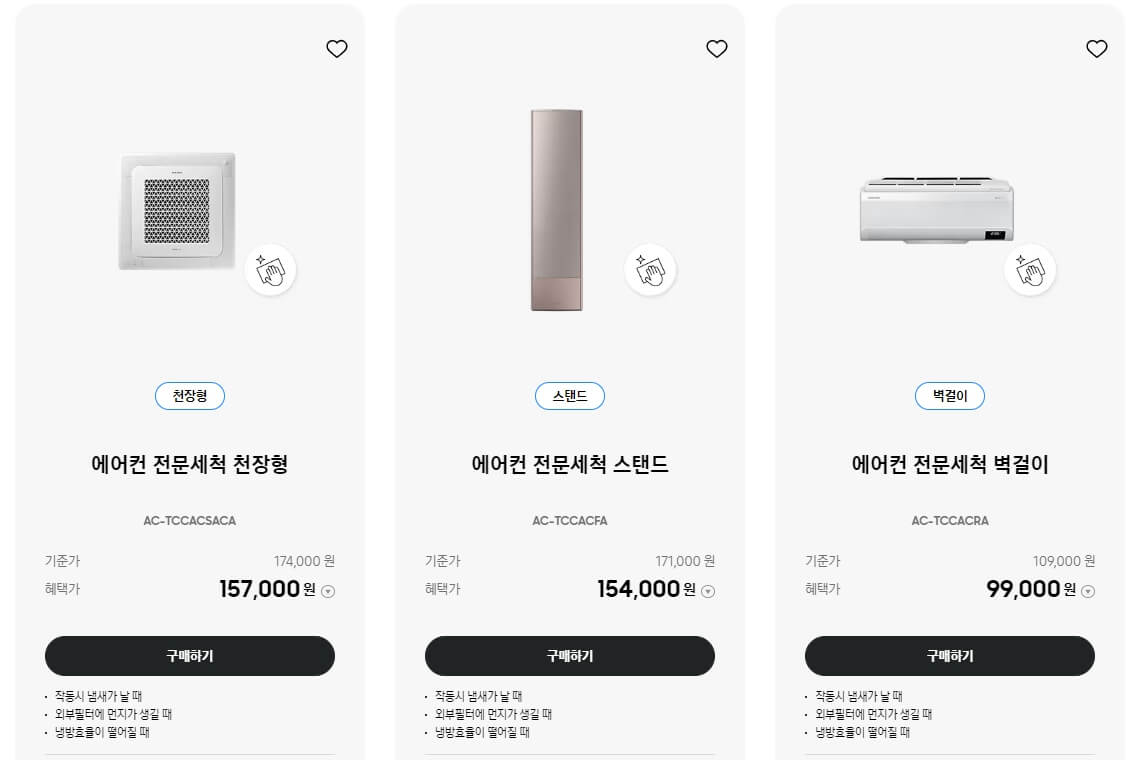Image resolution: width=1139 pixels, height=760 pixels.
Task: Select the cleaning hand icon beside ceiling air conditioner
Action: pyautogui.click(x=270, y=269)
